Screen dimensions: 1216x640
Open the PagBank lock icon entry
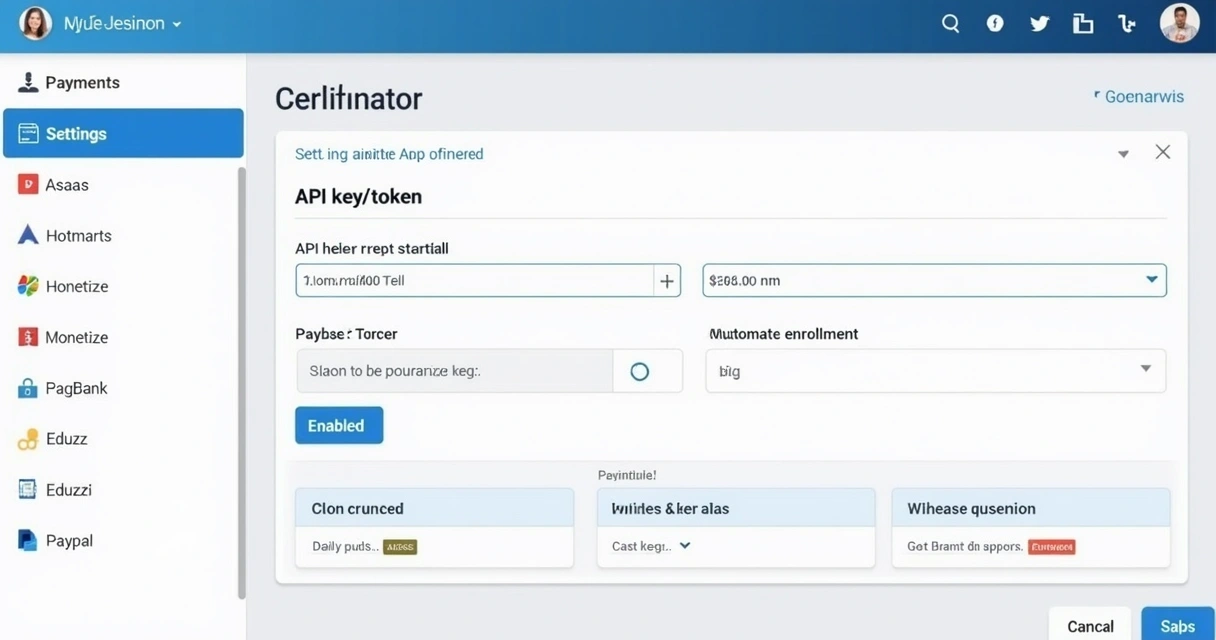coord(27,389)
